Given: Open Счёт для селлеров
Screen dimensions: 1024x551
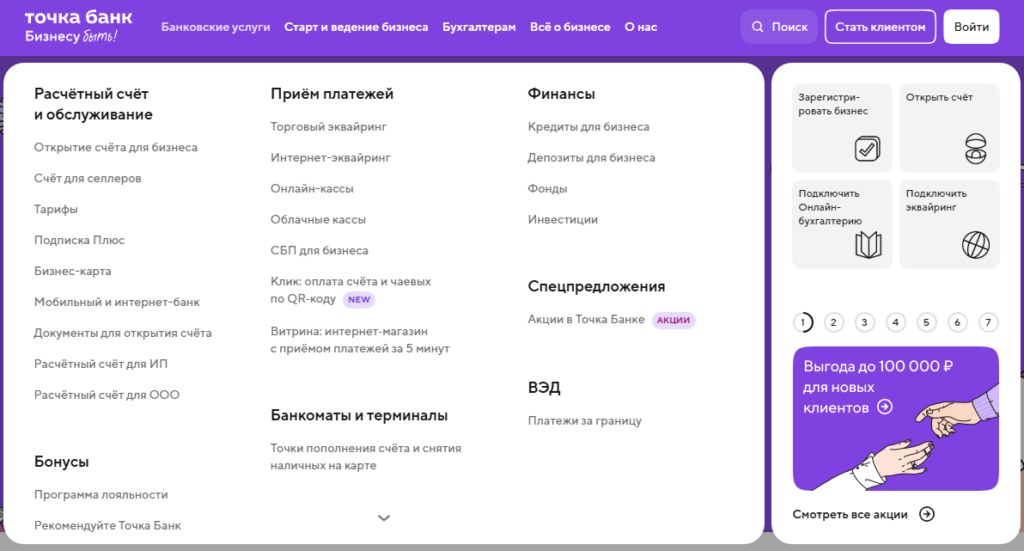Looking at the screenshot, I should point(88,178).
